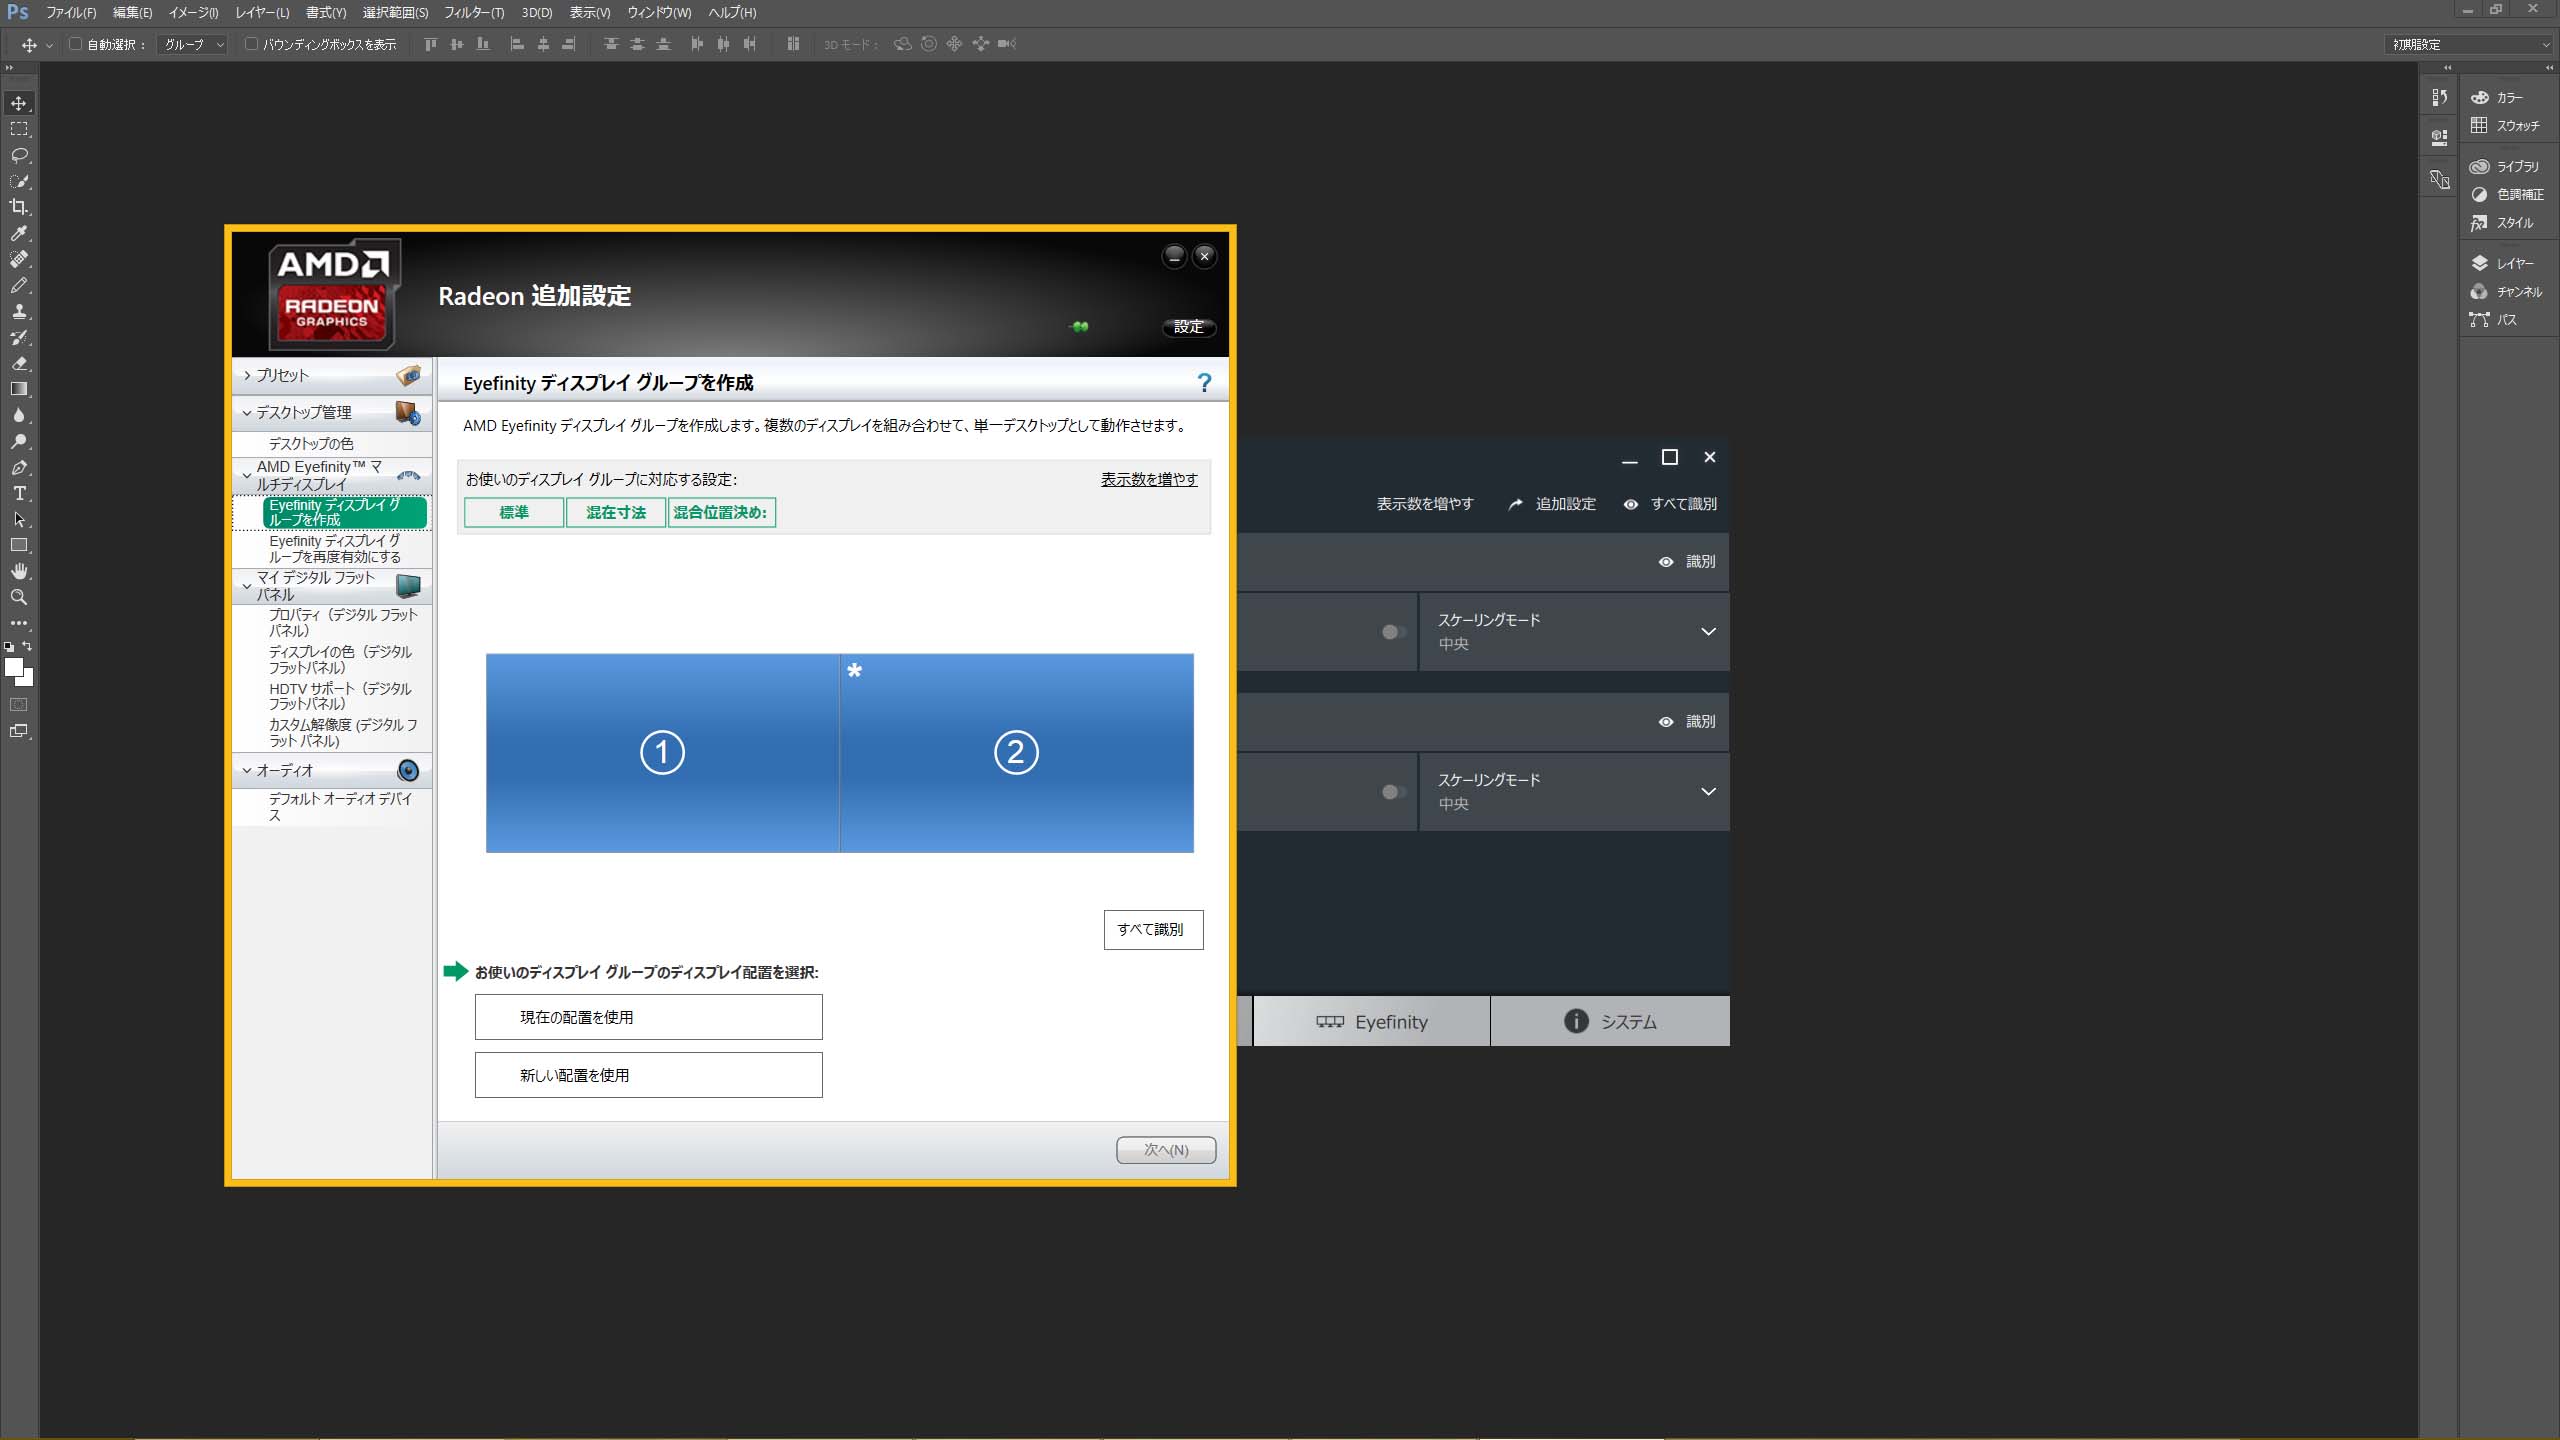Open the イメージ(I) menu

click(x=193, y=13)
